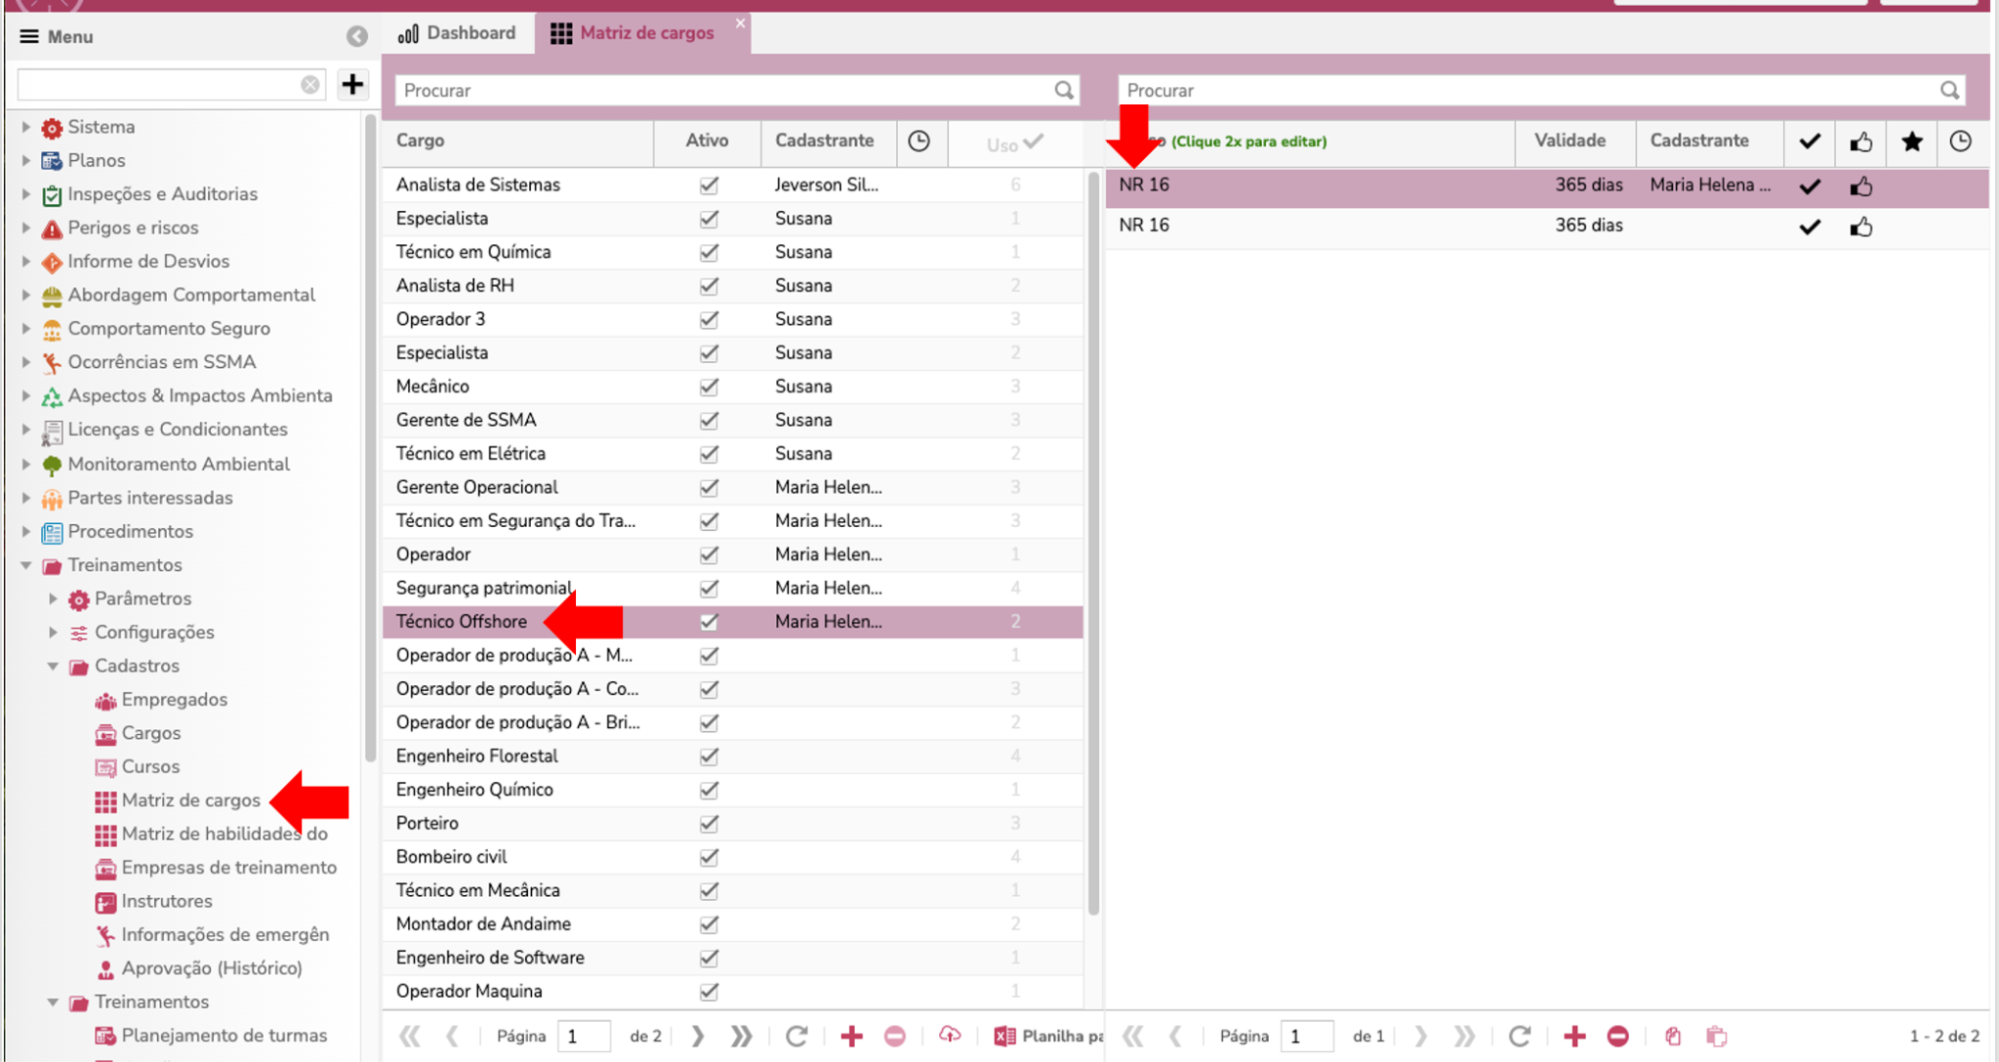Viewport: 1999px width, 1062px height.
Task: Click thumbs-up icon on first NR 16 row
Action: [1860, 186]
